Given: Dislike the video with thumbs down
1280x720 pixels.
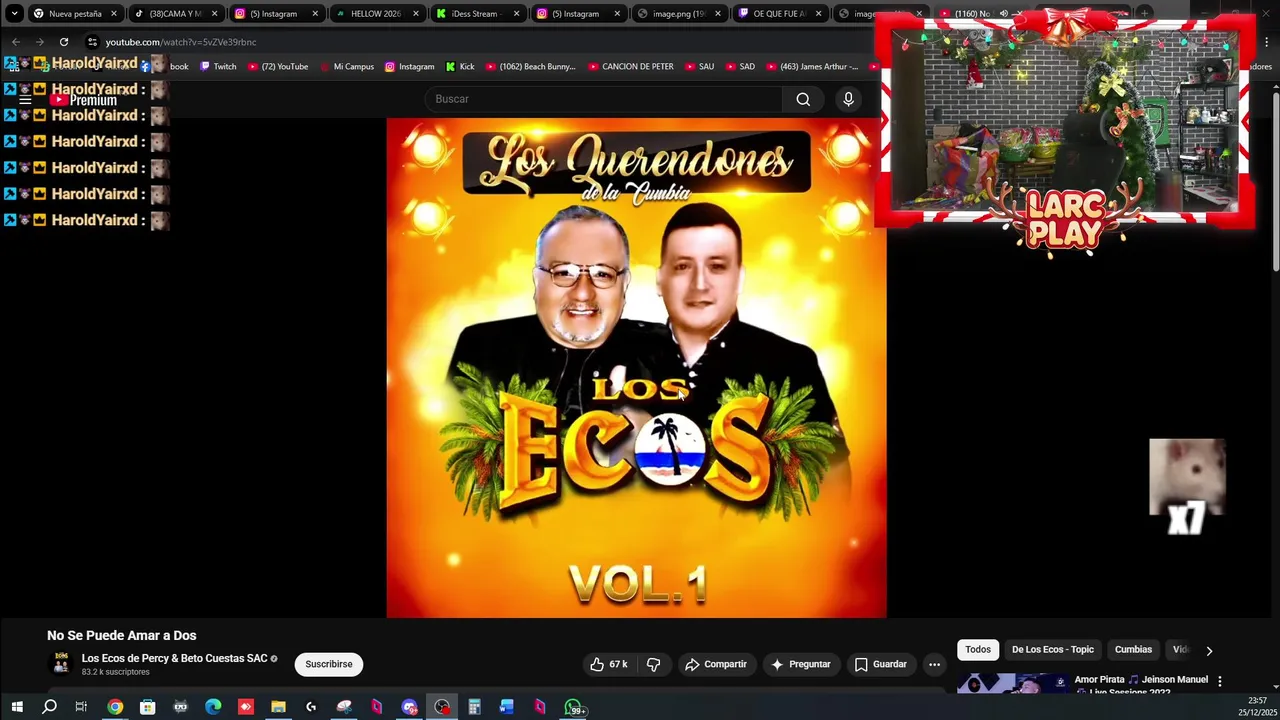Looking at the screenshot, I should click(654, 664).
